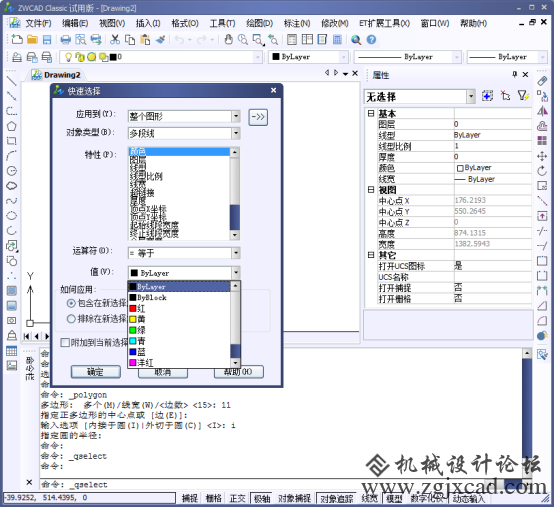Click the select objects button in Quick Select dialog
554x508 pixels.
(x=258, y=117)
